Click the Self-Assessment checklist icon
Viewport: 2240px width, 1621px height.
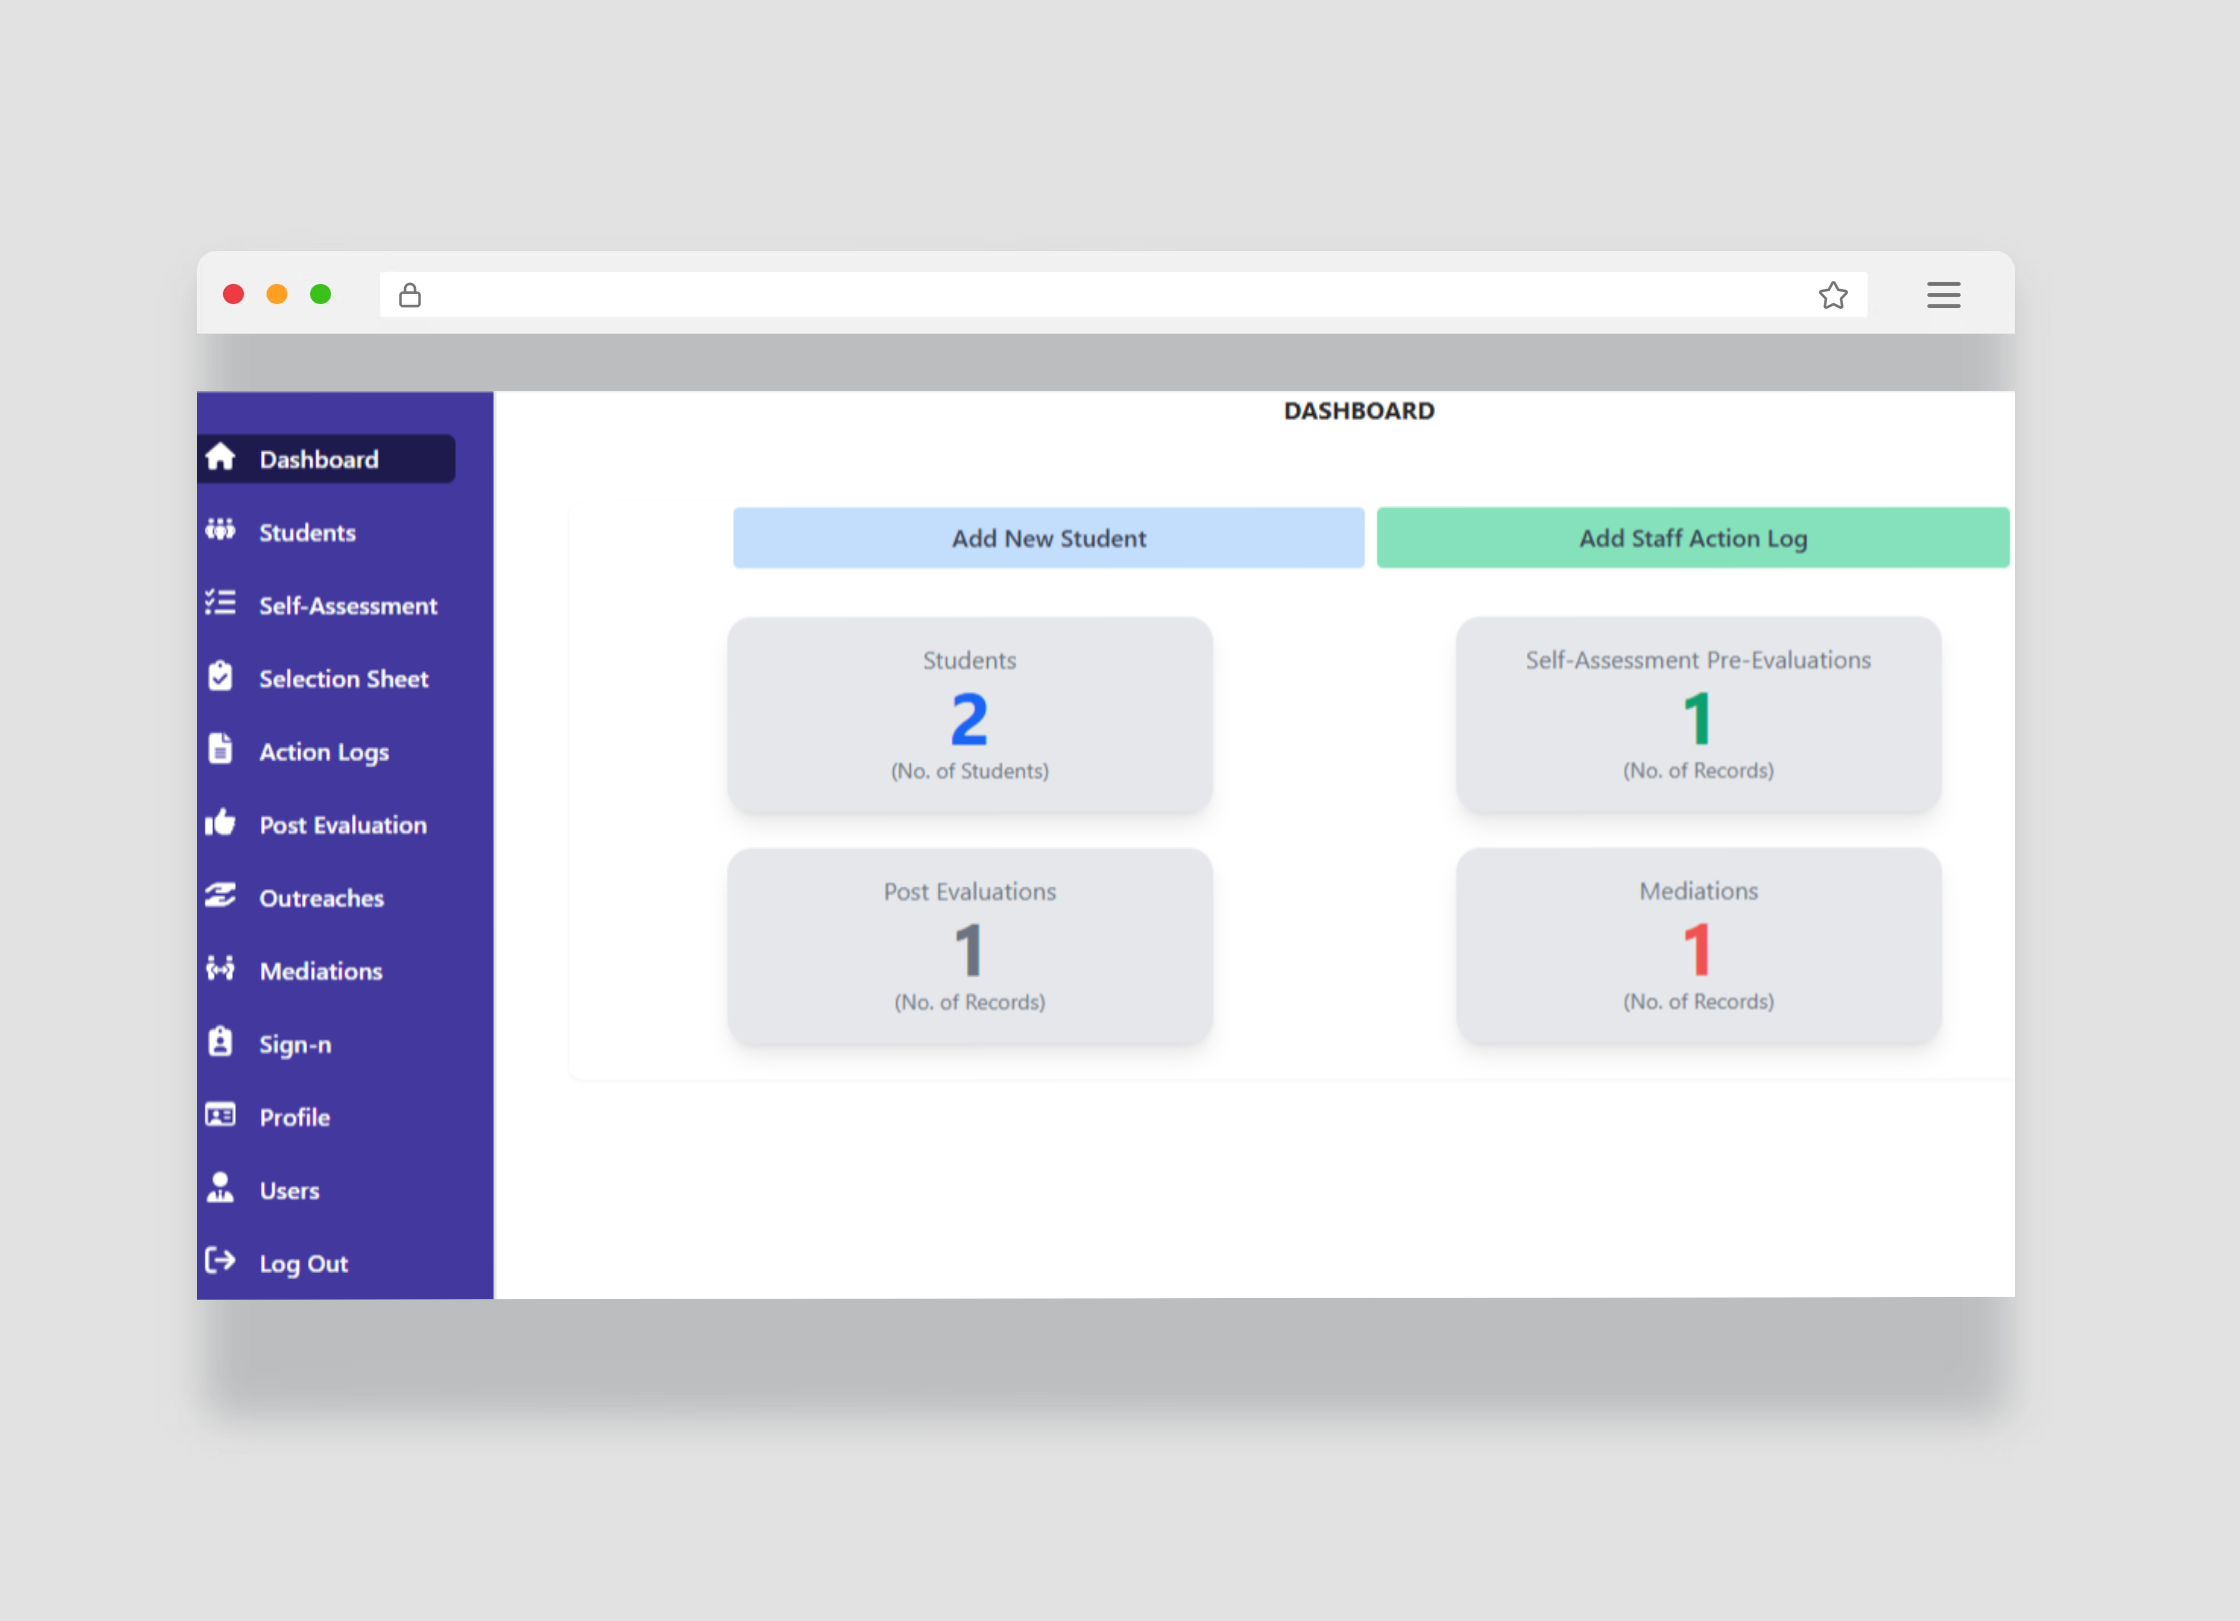pos(220,603)
